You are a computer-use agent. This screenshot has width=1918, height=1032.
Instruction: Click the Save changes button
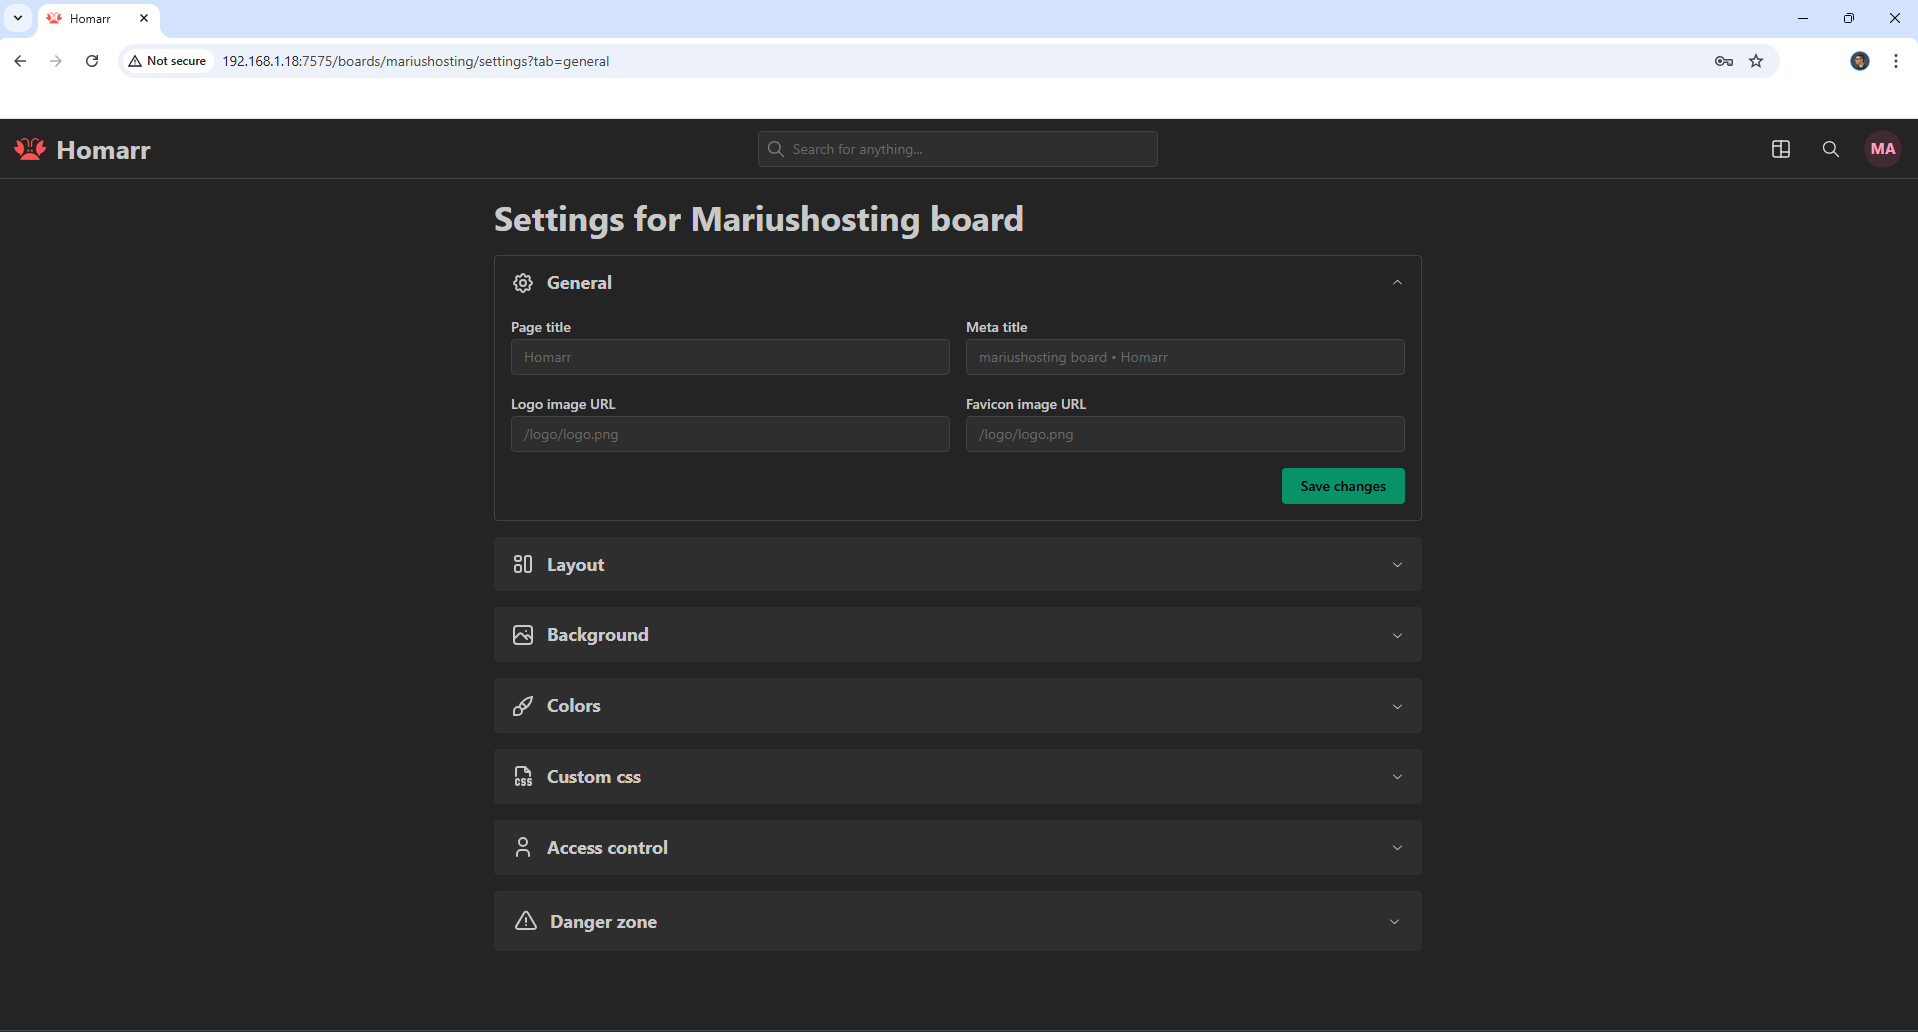click(1343, 486)
